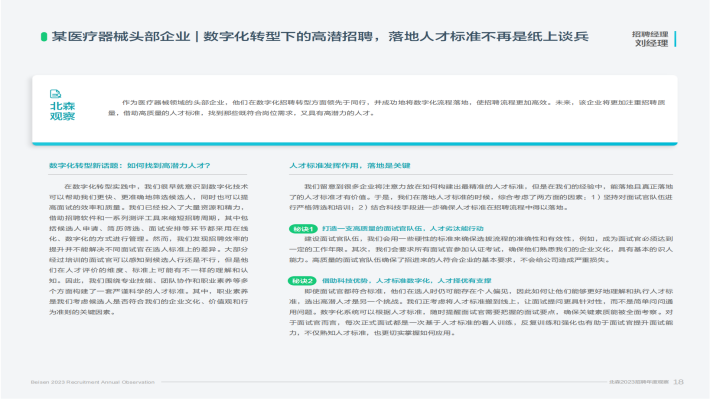Click the teal underline bar below the white card
The height and width of the screenshot is (399, 710).
(x=355, y=144)
